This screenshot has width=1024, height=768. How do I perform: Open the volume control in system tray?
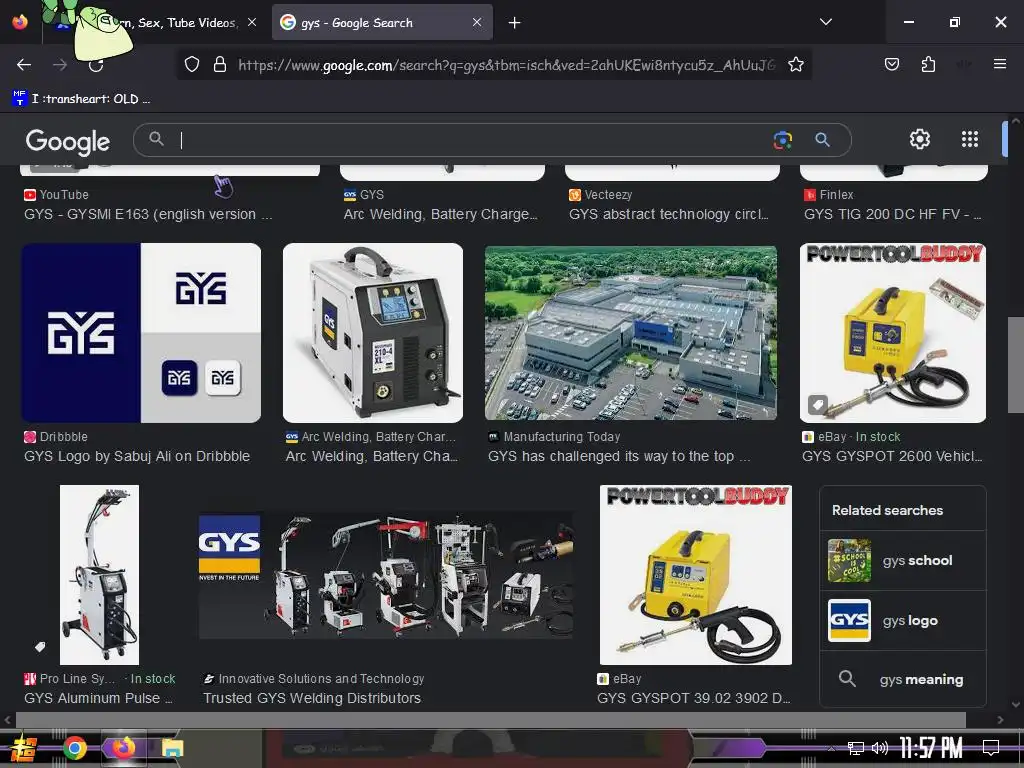click(879, 748)
